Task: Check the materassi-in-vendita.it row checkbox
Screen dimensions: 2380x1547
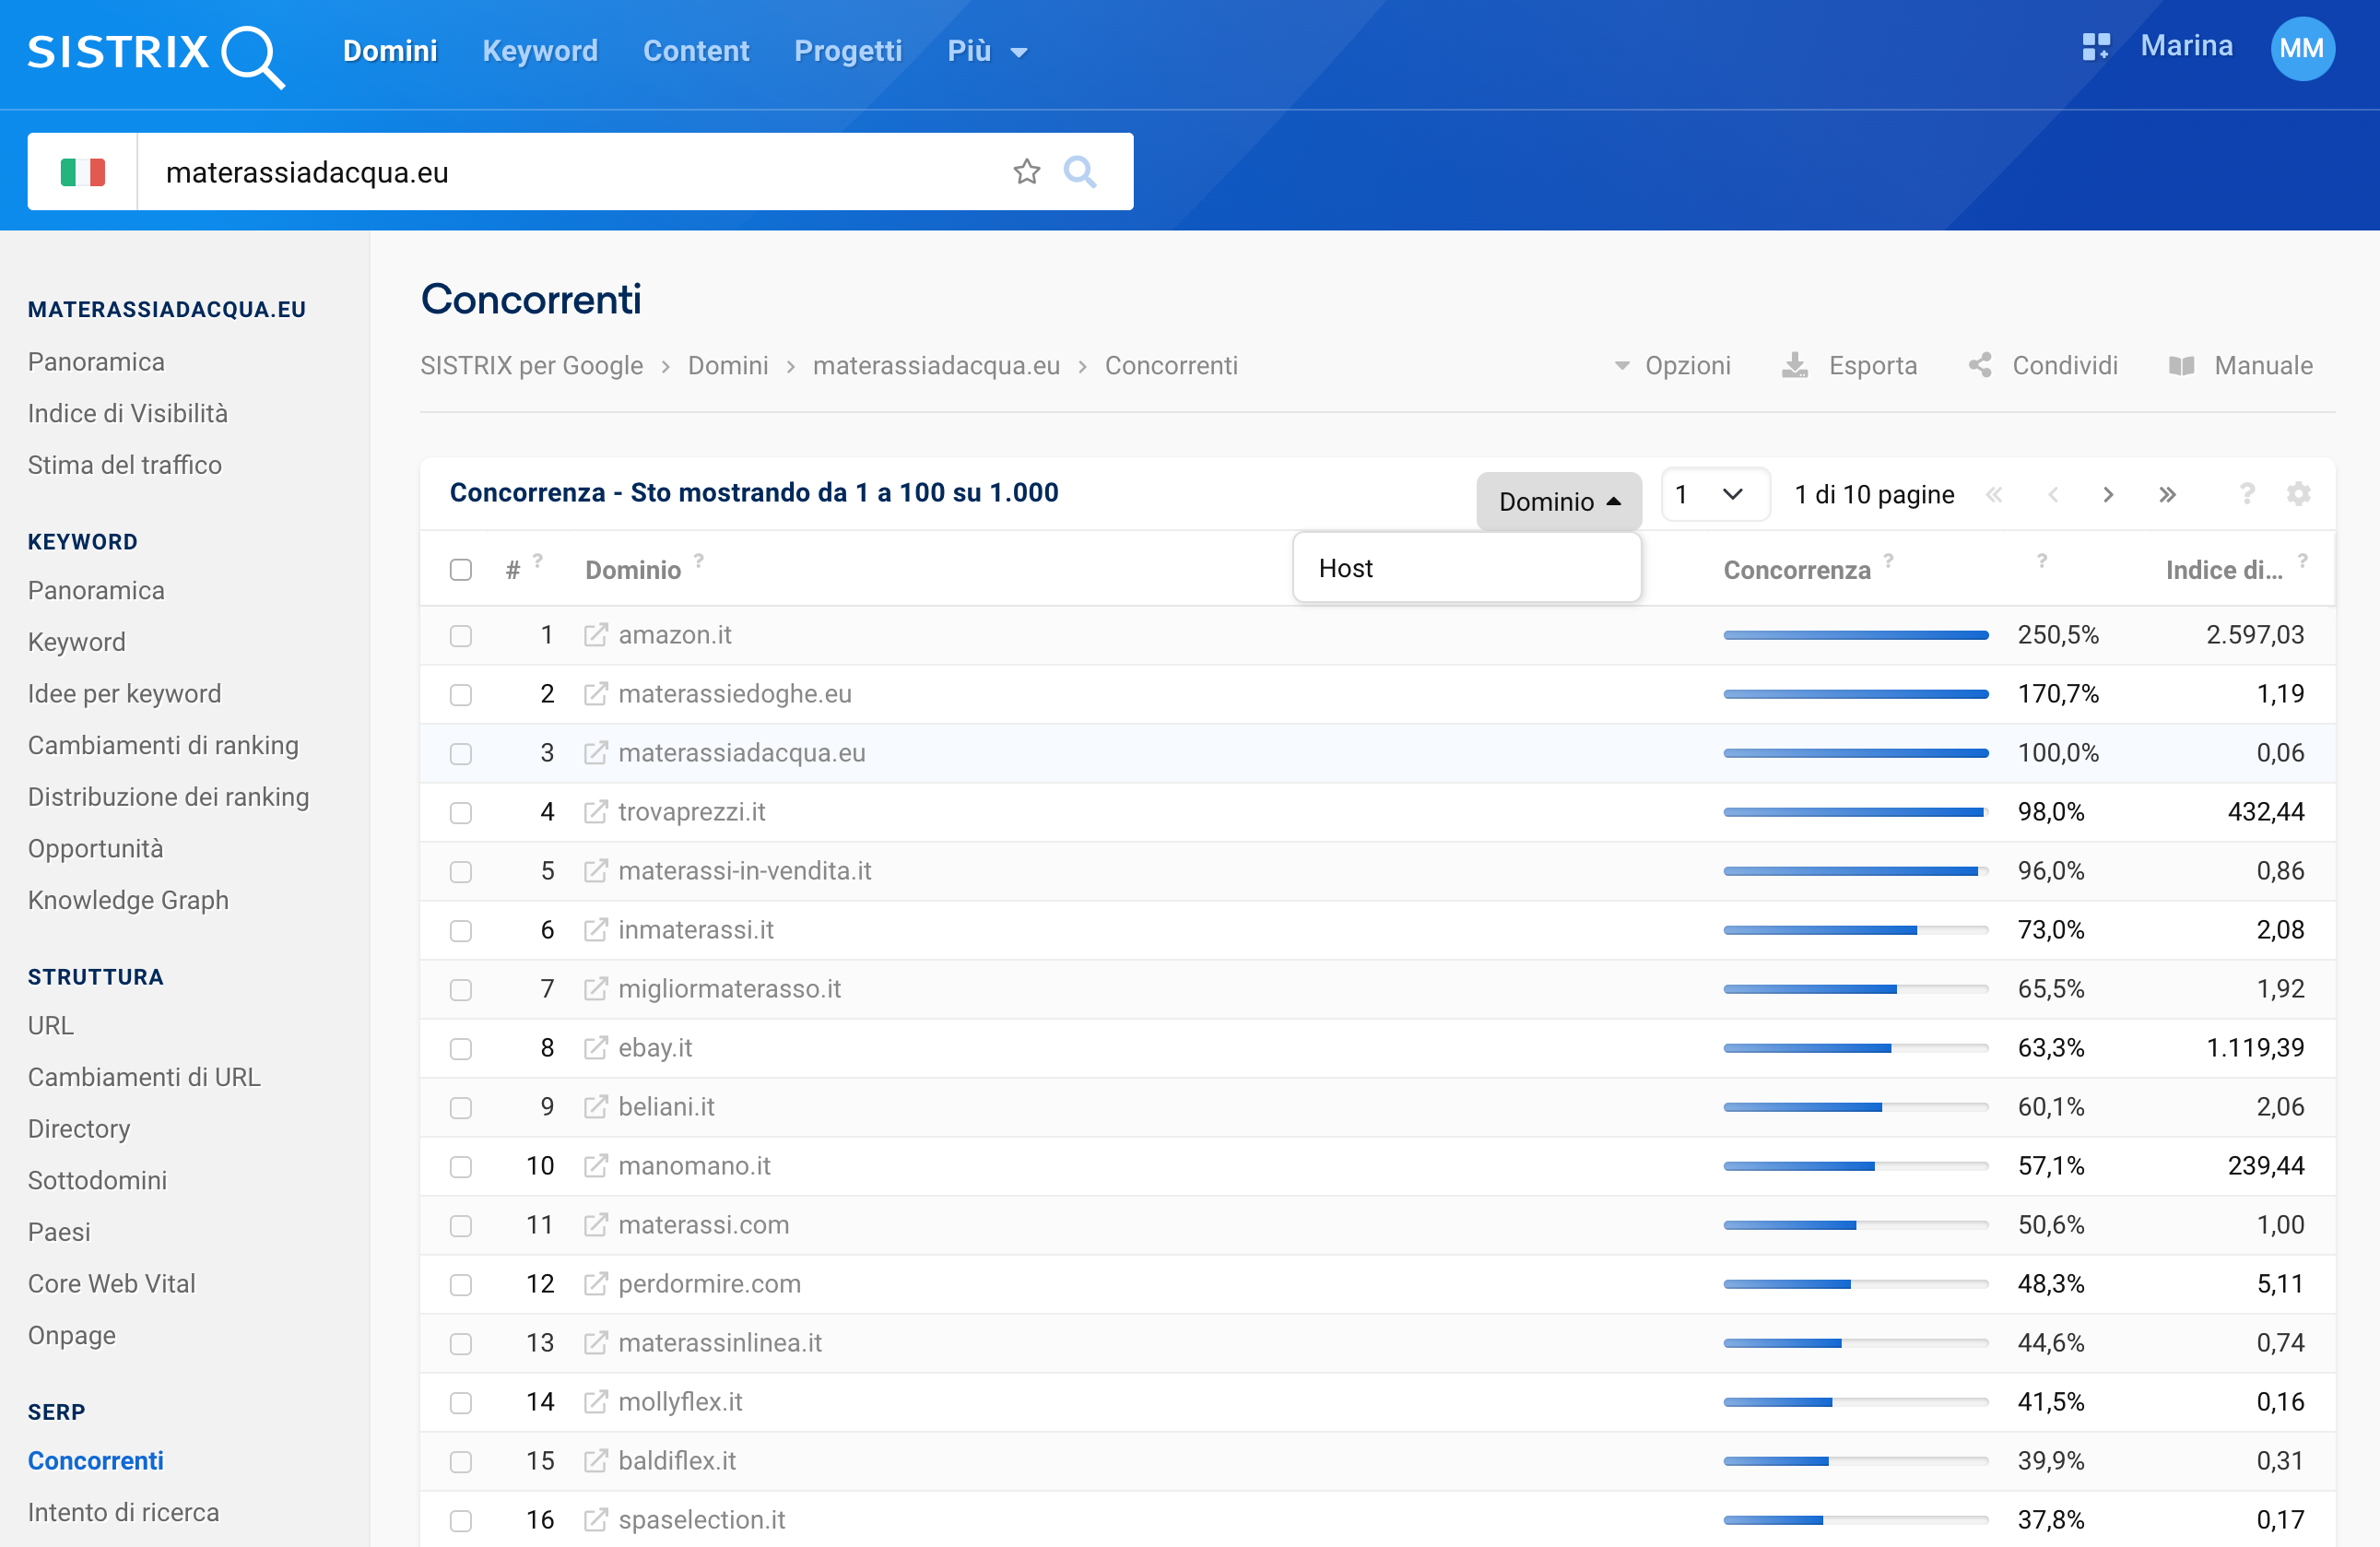Action: (461, 872)
